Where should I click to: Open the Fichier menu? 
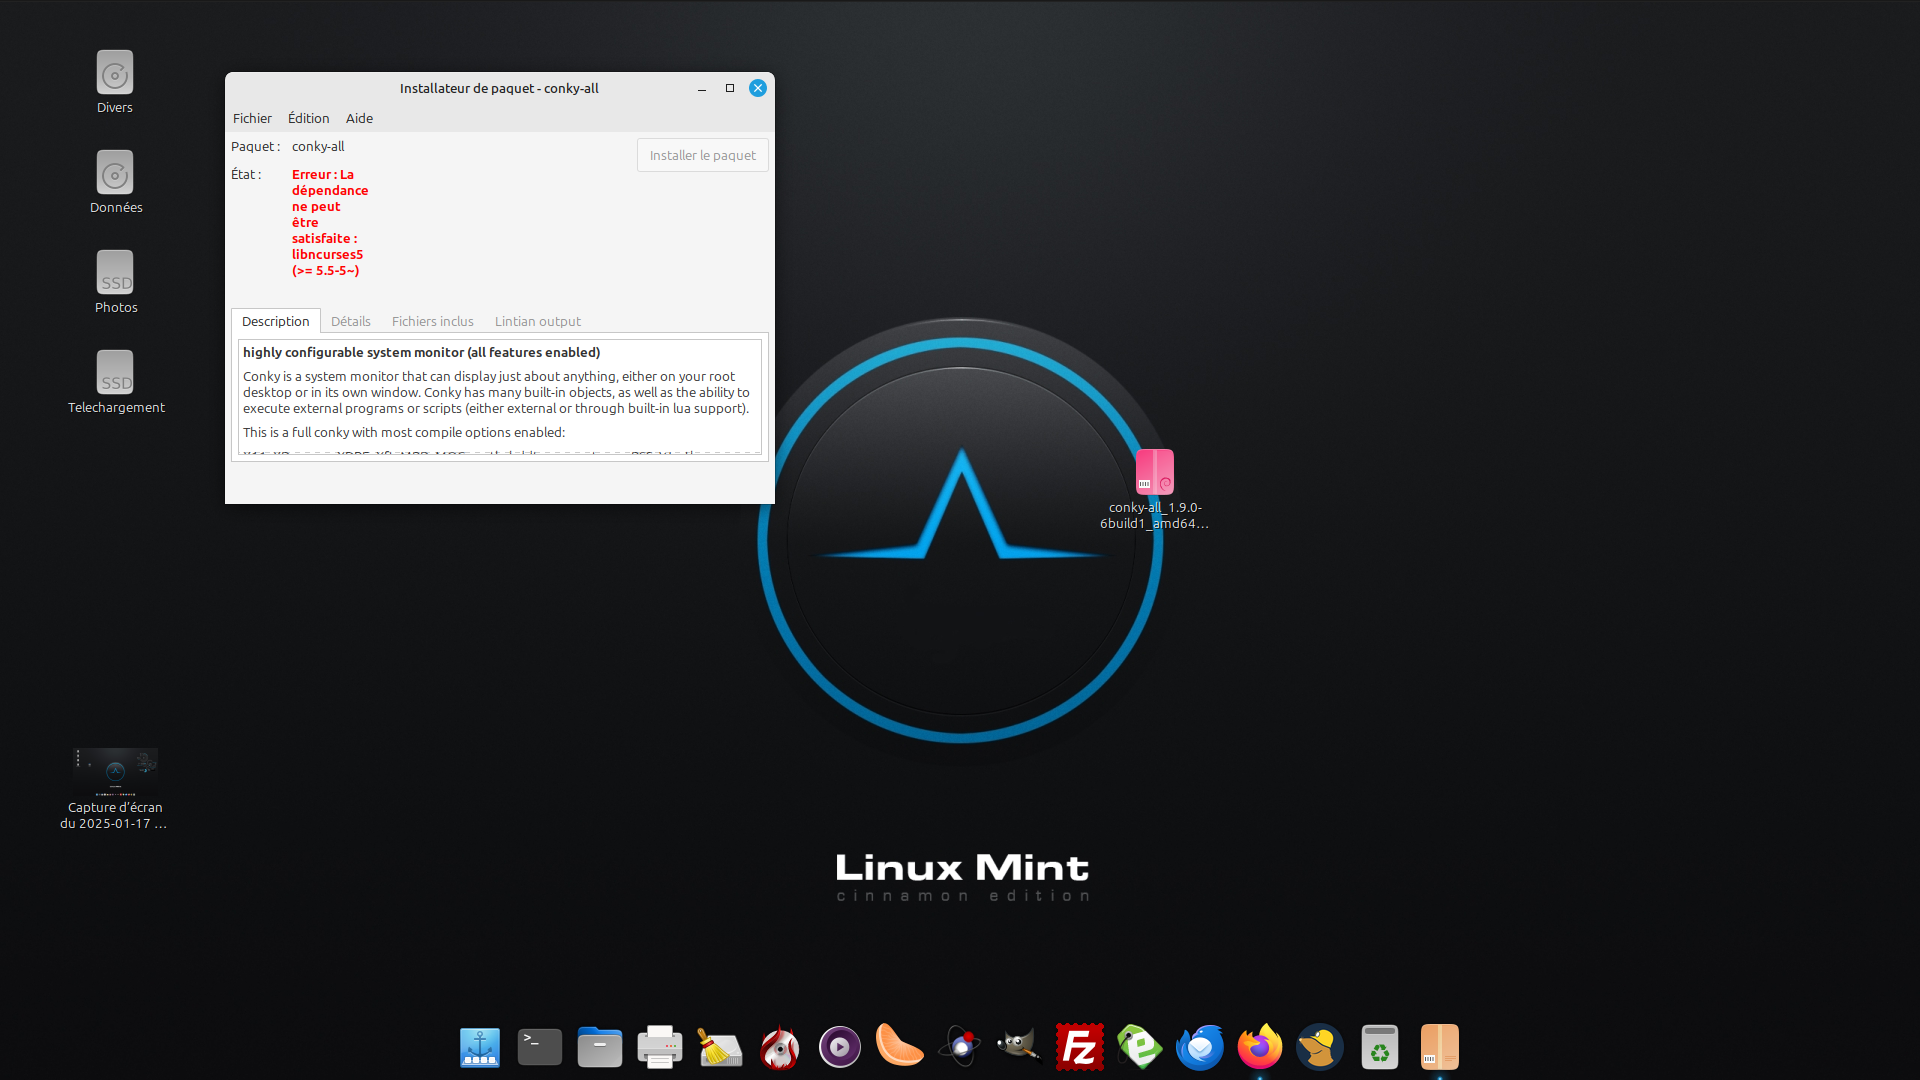[252, 118]
